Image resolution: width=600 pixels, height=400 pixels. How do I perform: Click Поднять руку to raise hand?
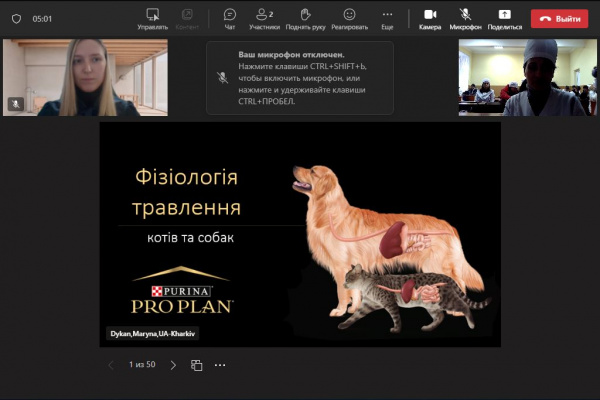[x=305, y=19]
